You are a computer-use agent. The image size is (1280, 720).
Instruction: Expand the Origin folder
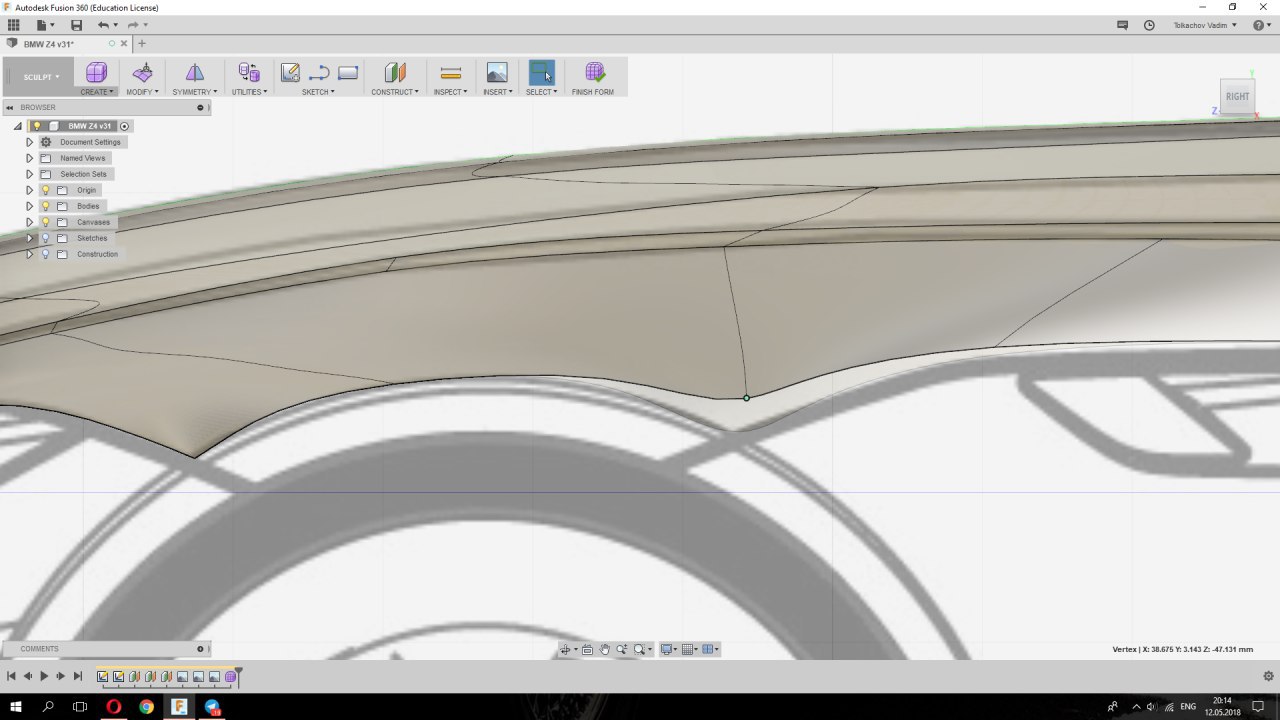[29, 190]
